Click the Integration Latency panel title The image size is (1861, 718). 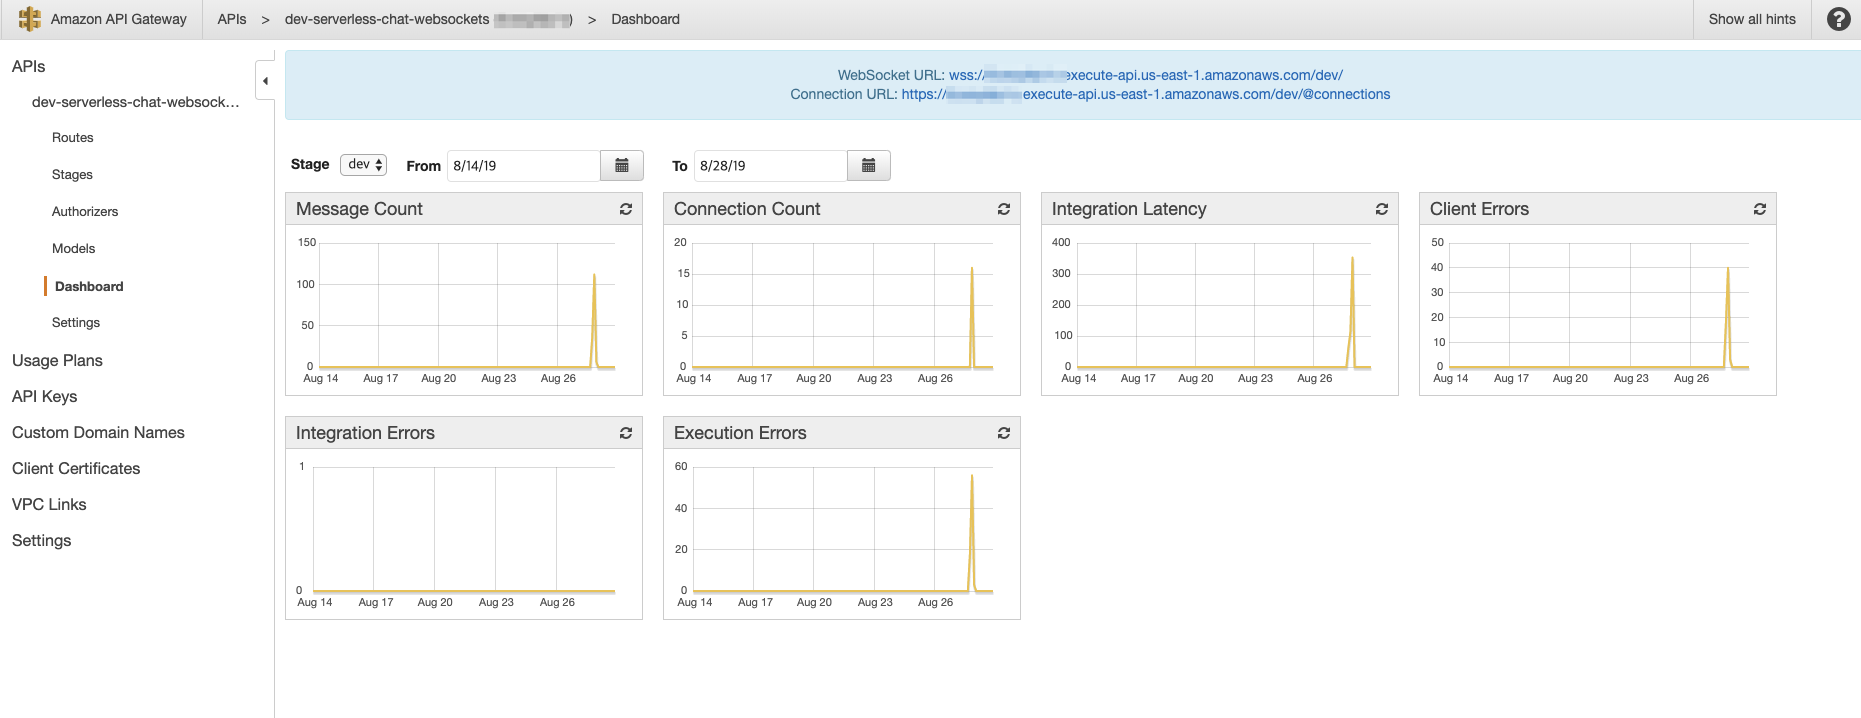pyautogui.click(x=1129, y=209)
